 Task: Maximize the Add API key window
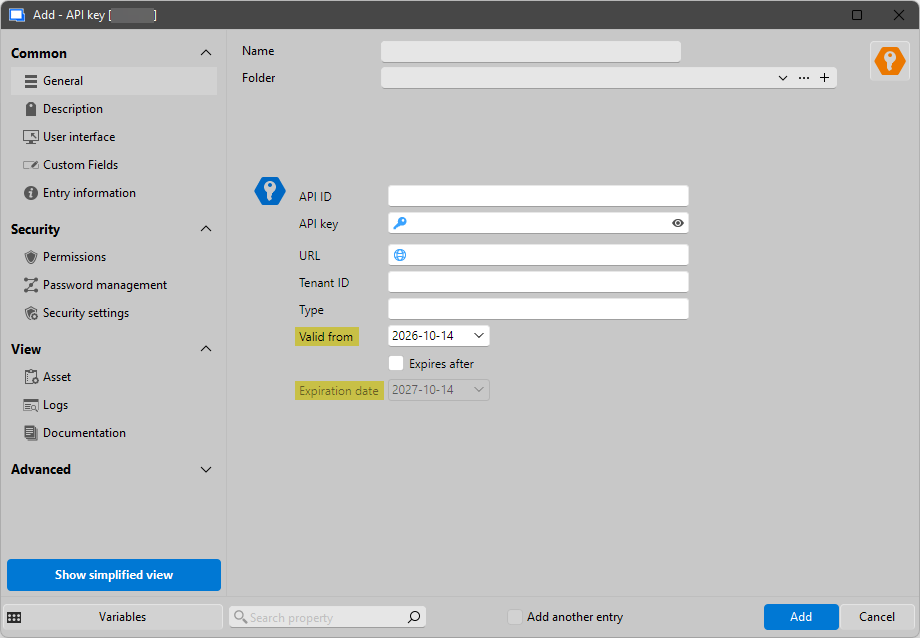tap(857, 15)
